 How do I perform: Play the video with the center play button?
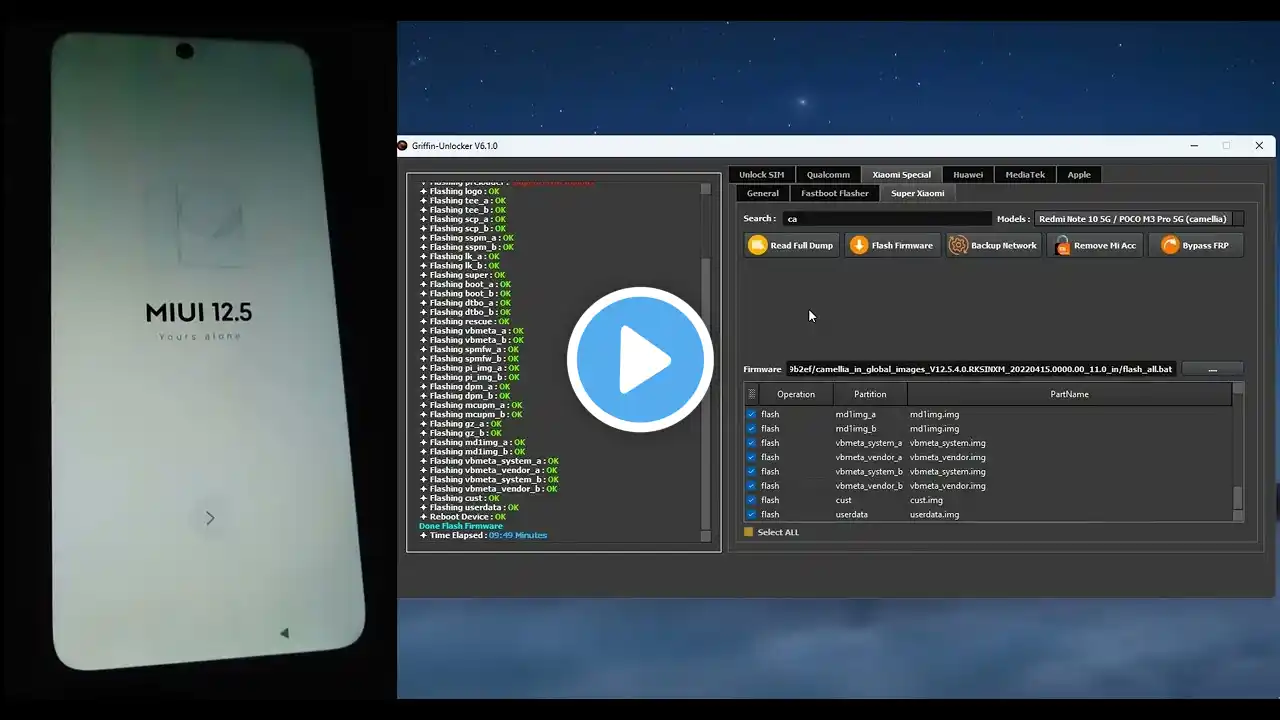click(x=640, y=360)
